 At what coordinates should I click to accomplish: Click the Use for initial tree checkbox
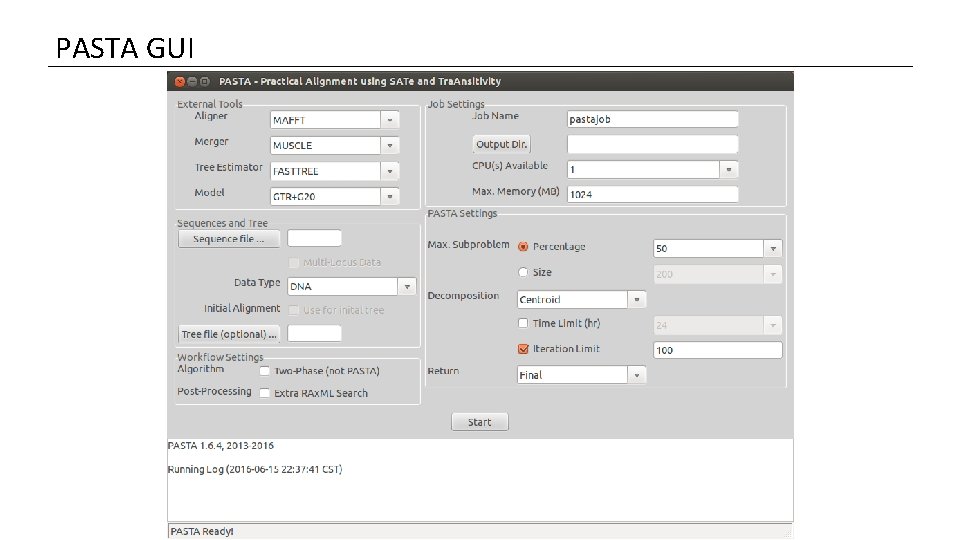tap(294, 310)
